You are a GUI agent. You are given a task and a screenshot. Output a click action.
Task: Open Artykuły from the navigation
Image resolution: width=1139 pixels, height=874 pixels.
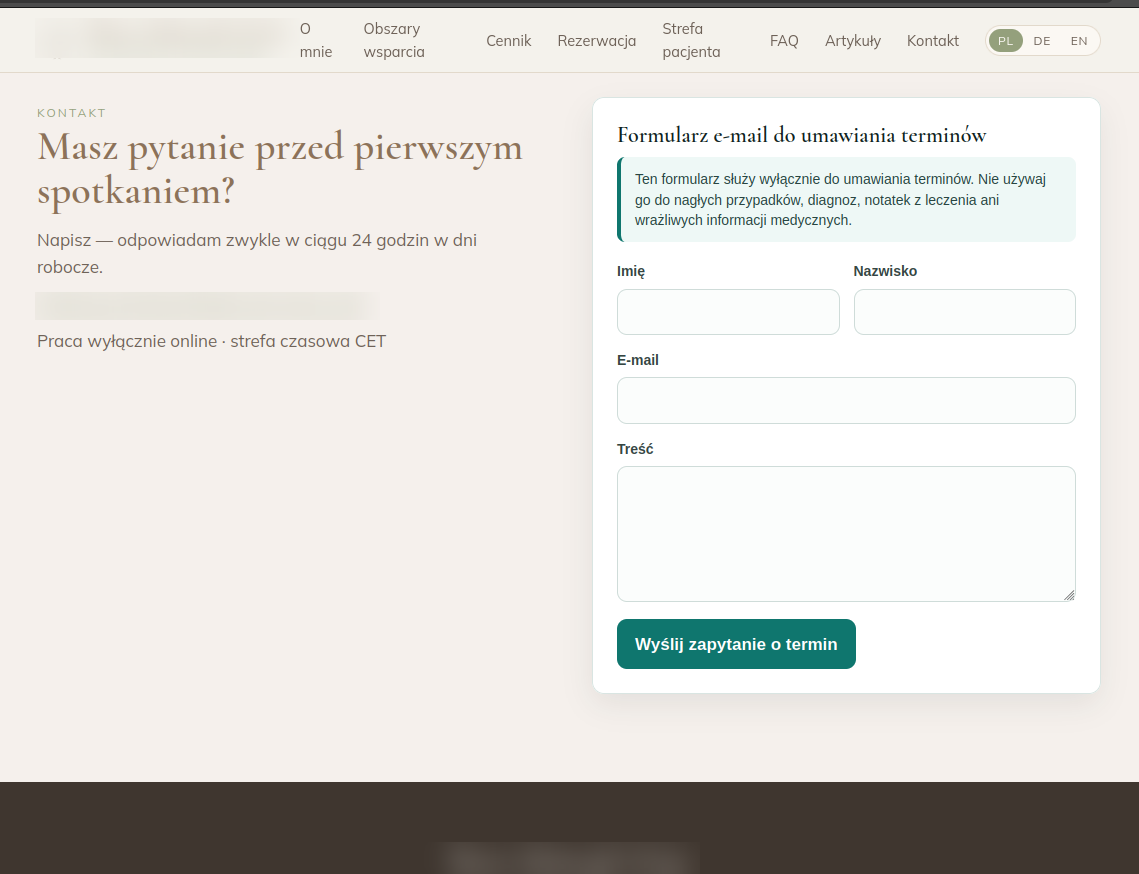[x=853, y=41]
